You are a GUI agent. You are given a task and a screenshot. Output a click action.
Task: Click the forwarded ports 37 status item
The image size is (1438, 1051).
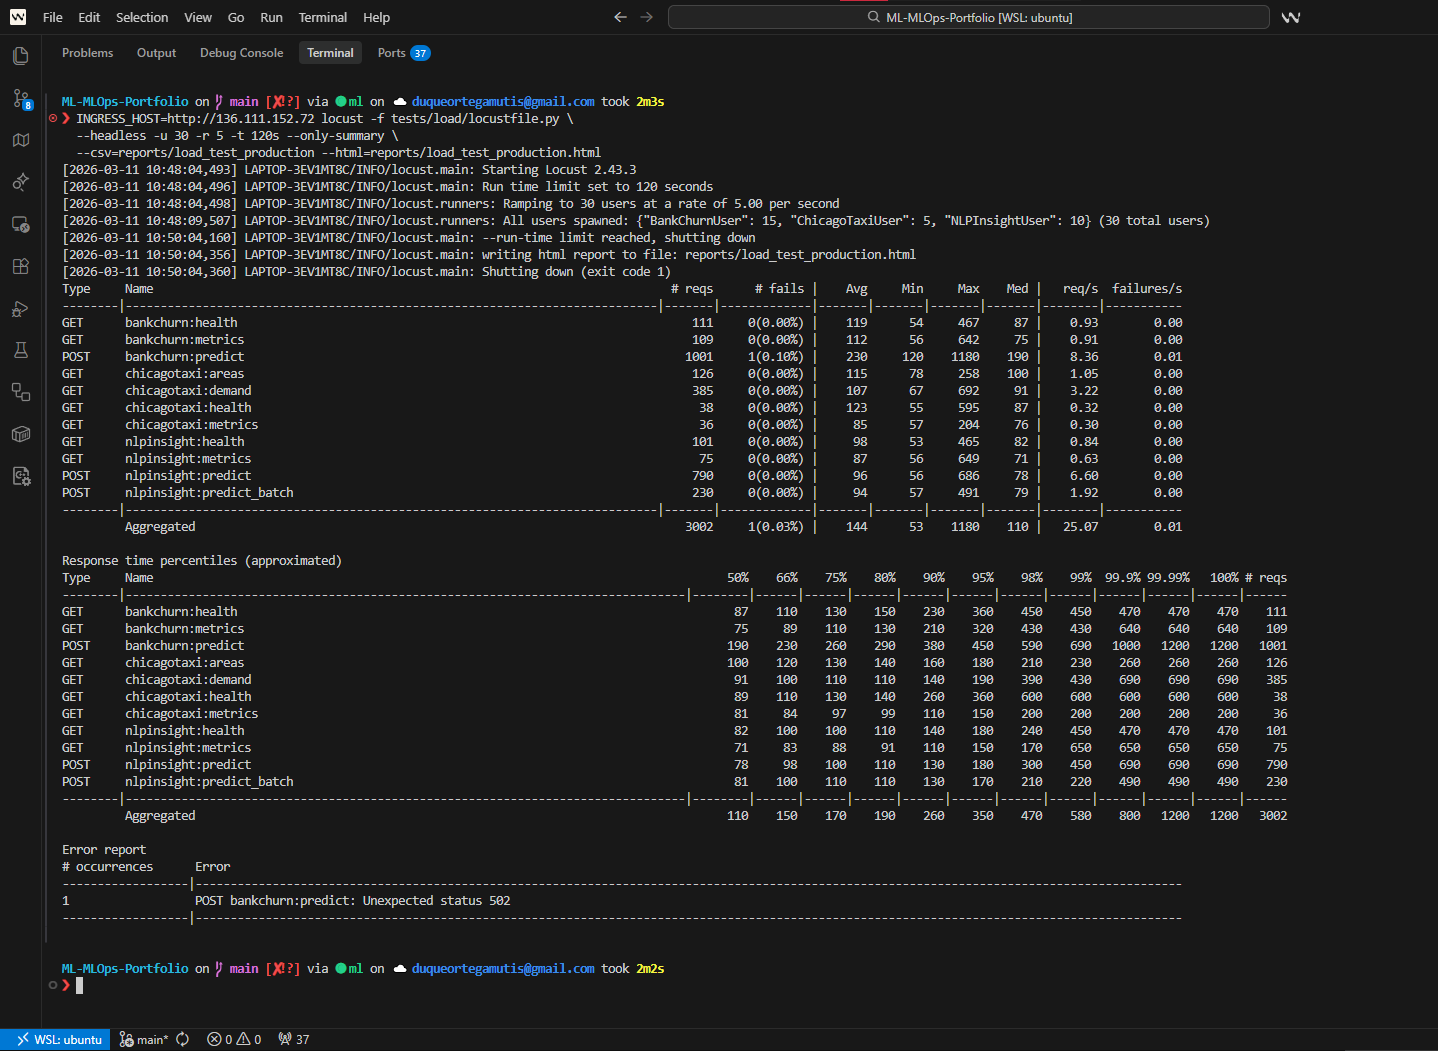point(294,1040)
